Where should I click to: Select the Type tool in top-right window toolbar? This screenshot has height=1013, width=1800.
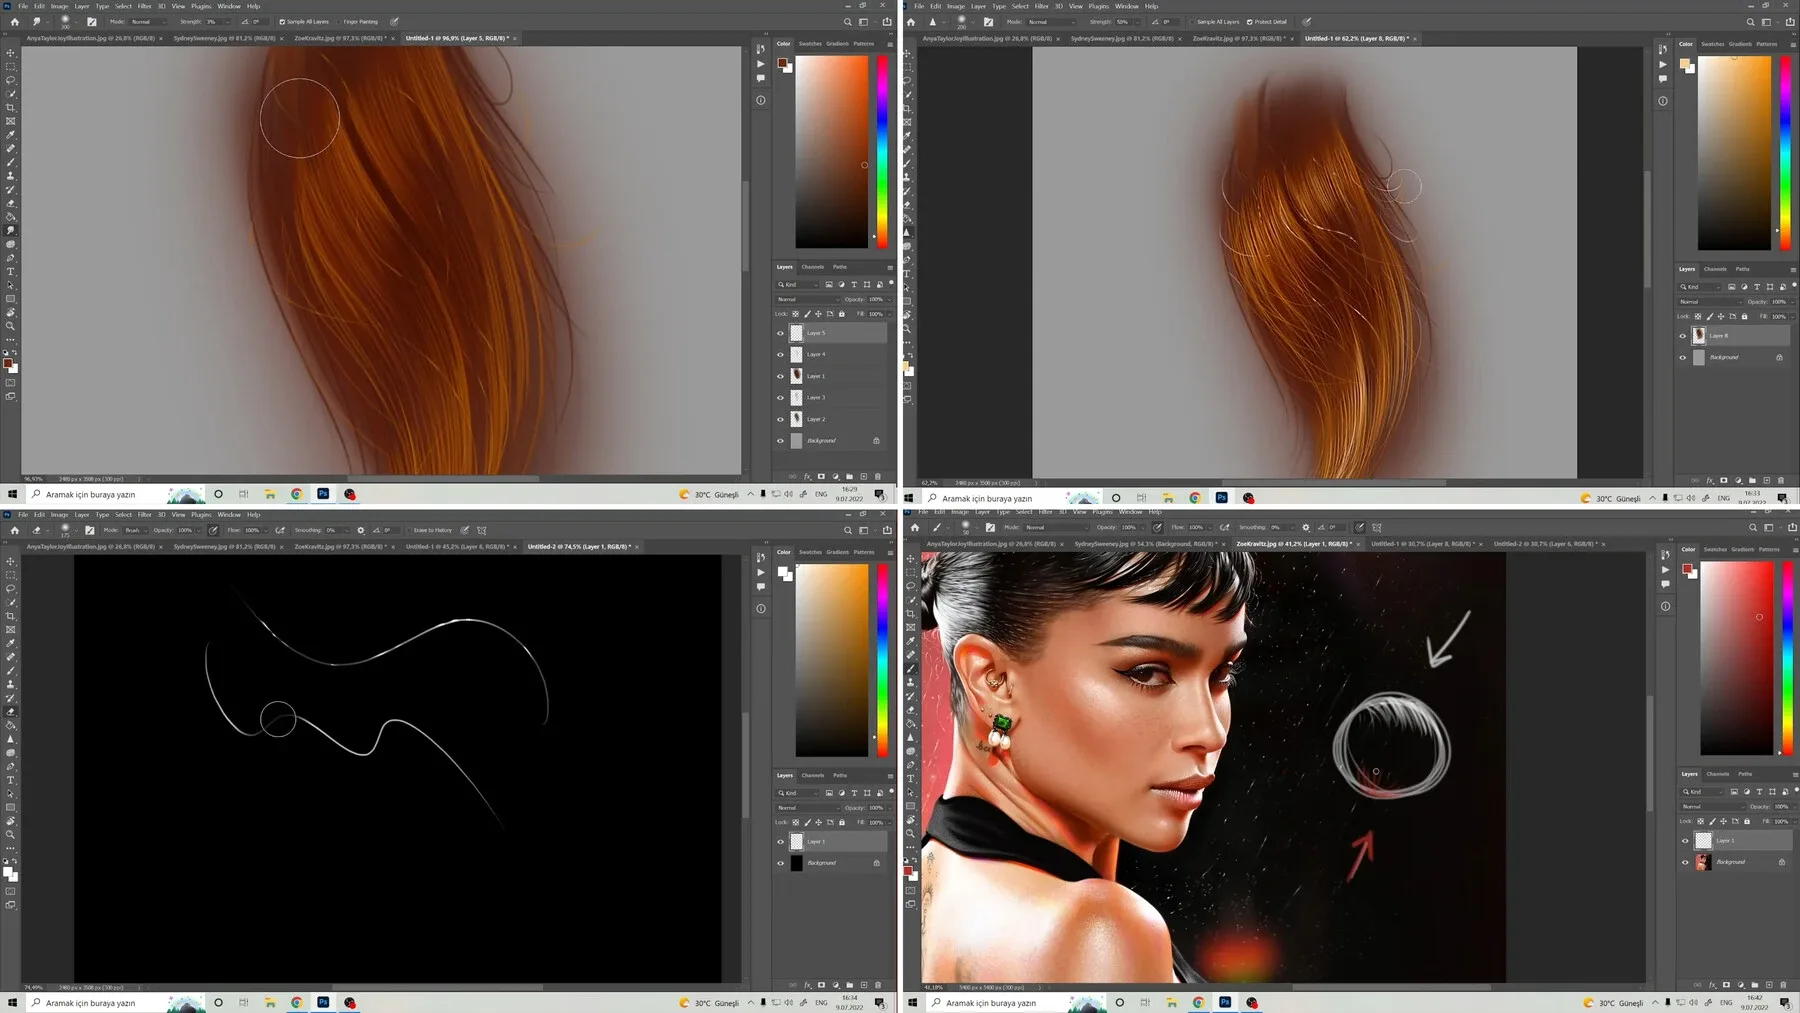[x=908, y=274]
